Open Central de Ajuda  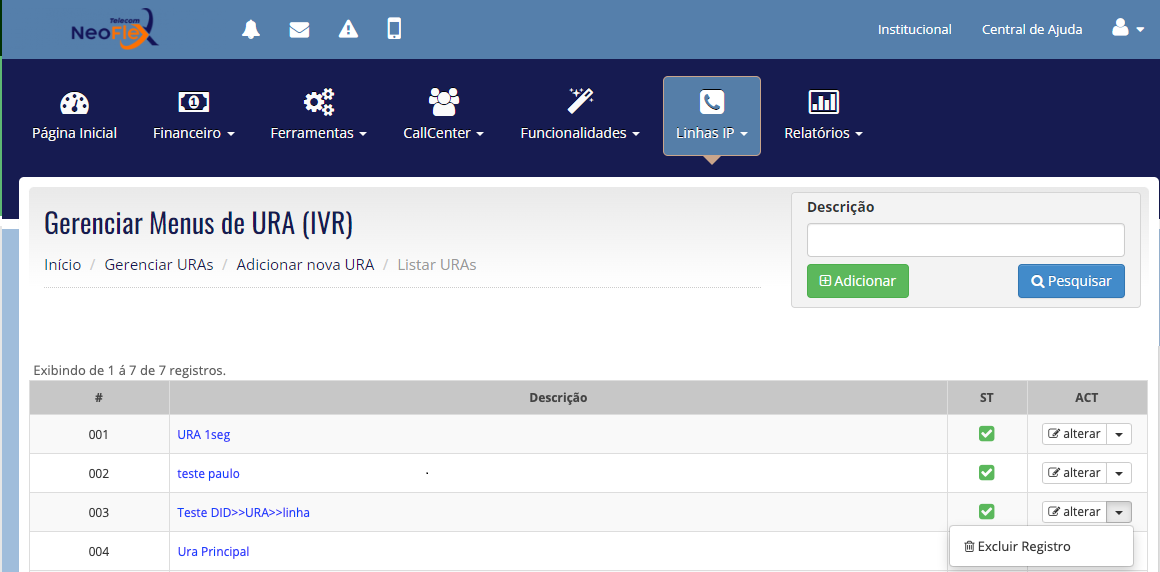[1031, 30]
